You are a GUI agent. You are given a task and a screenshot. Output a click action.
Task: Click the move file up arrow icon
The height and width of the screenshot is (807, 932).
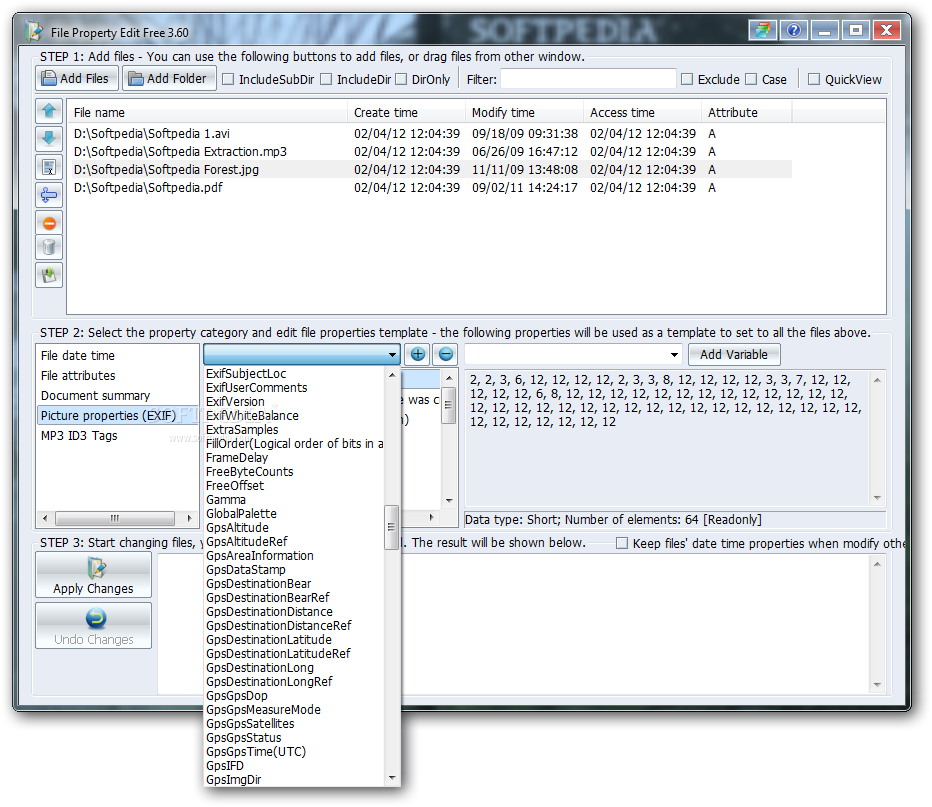pyautogui.click(x=49, y=111)
